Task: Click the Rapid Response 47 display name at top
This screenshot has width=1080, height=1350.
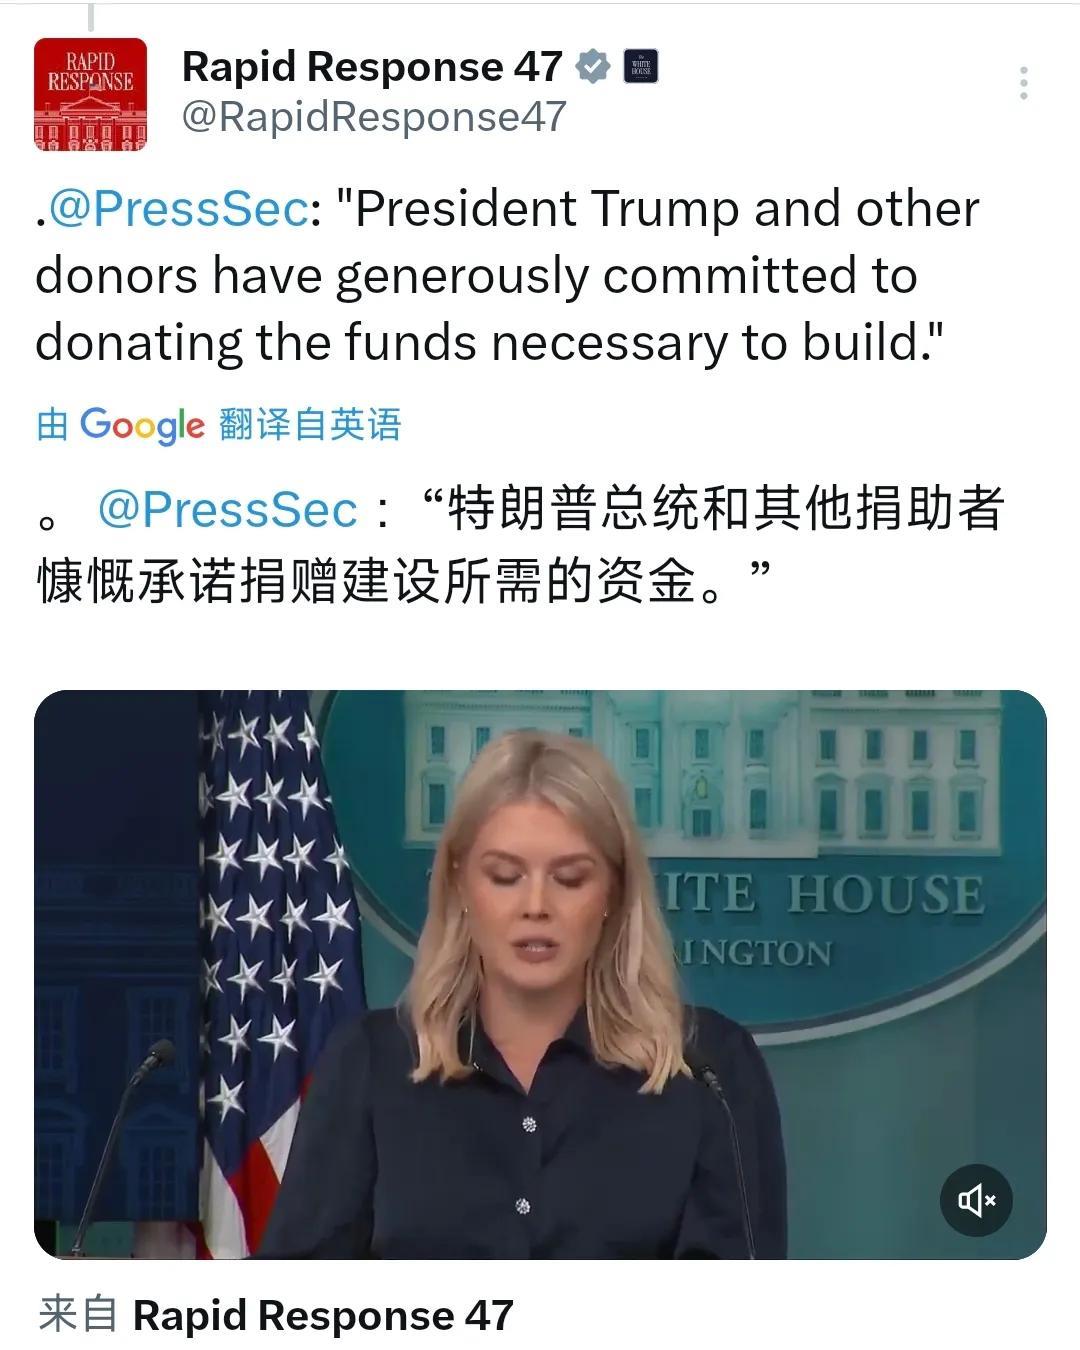Action: [372, 67]
